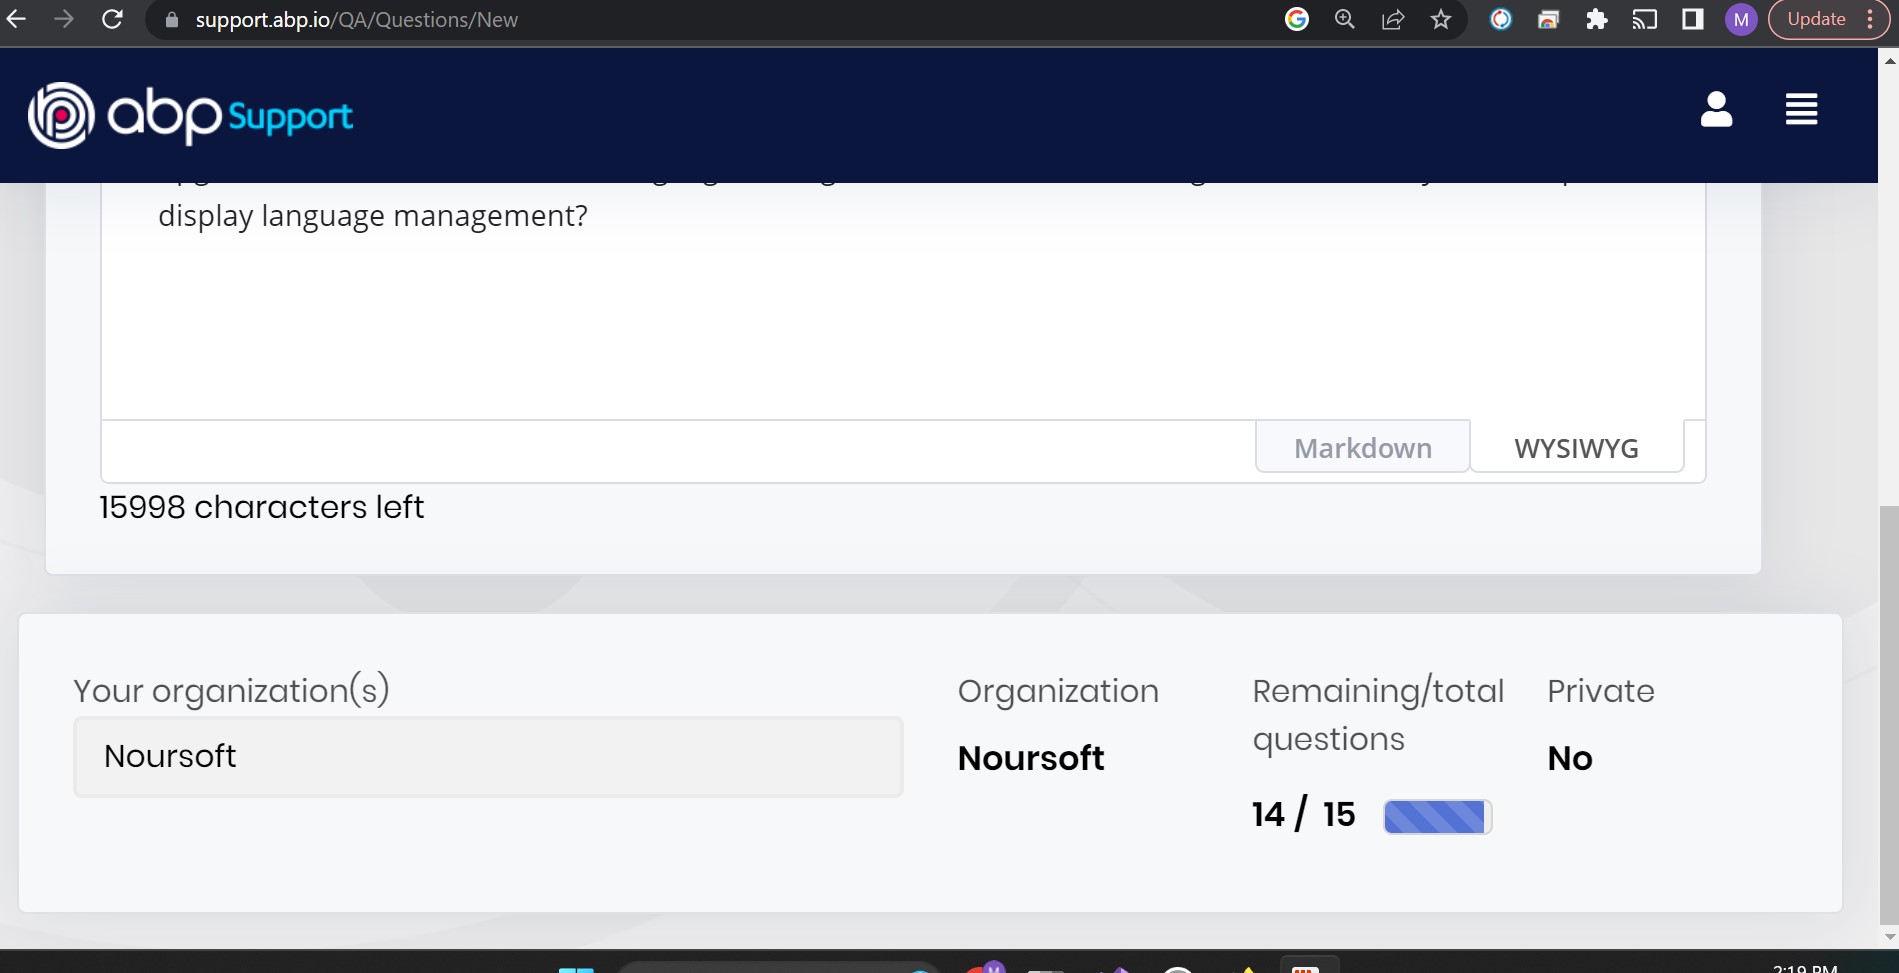The width and height of the screenshot is (1899, 973).
Task: Switch editor to WYSIWYG tab
Action: [x=1576, y=448]
